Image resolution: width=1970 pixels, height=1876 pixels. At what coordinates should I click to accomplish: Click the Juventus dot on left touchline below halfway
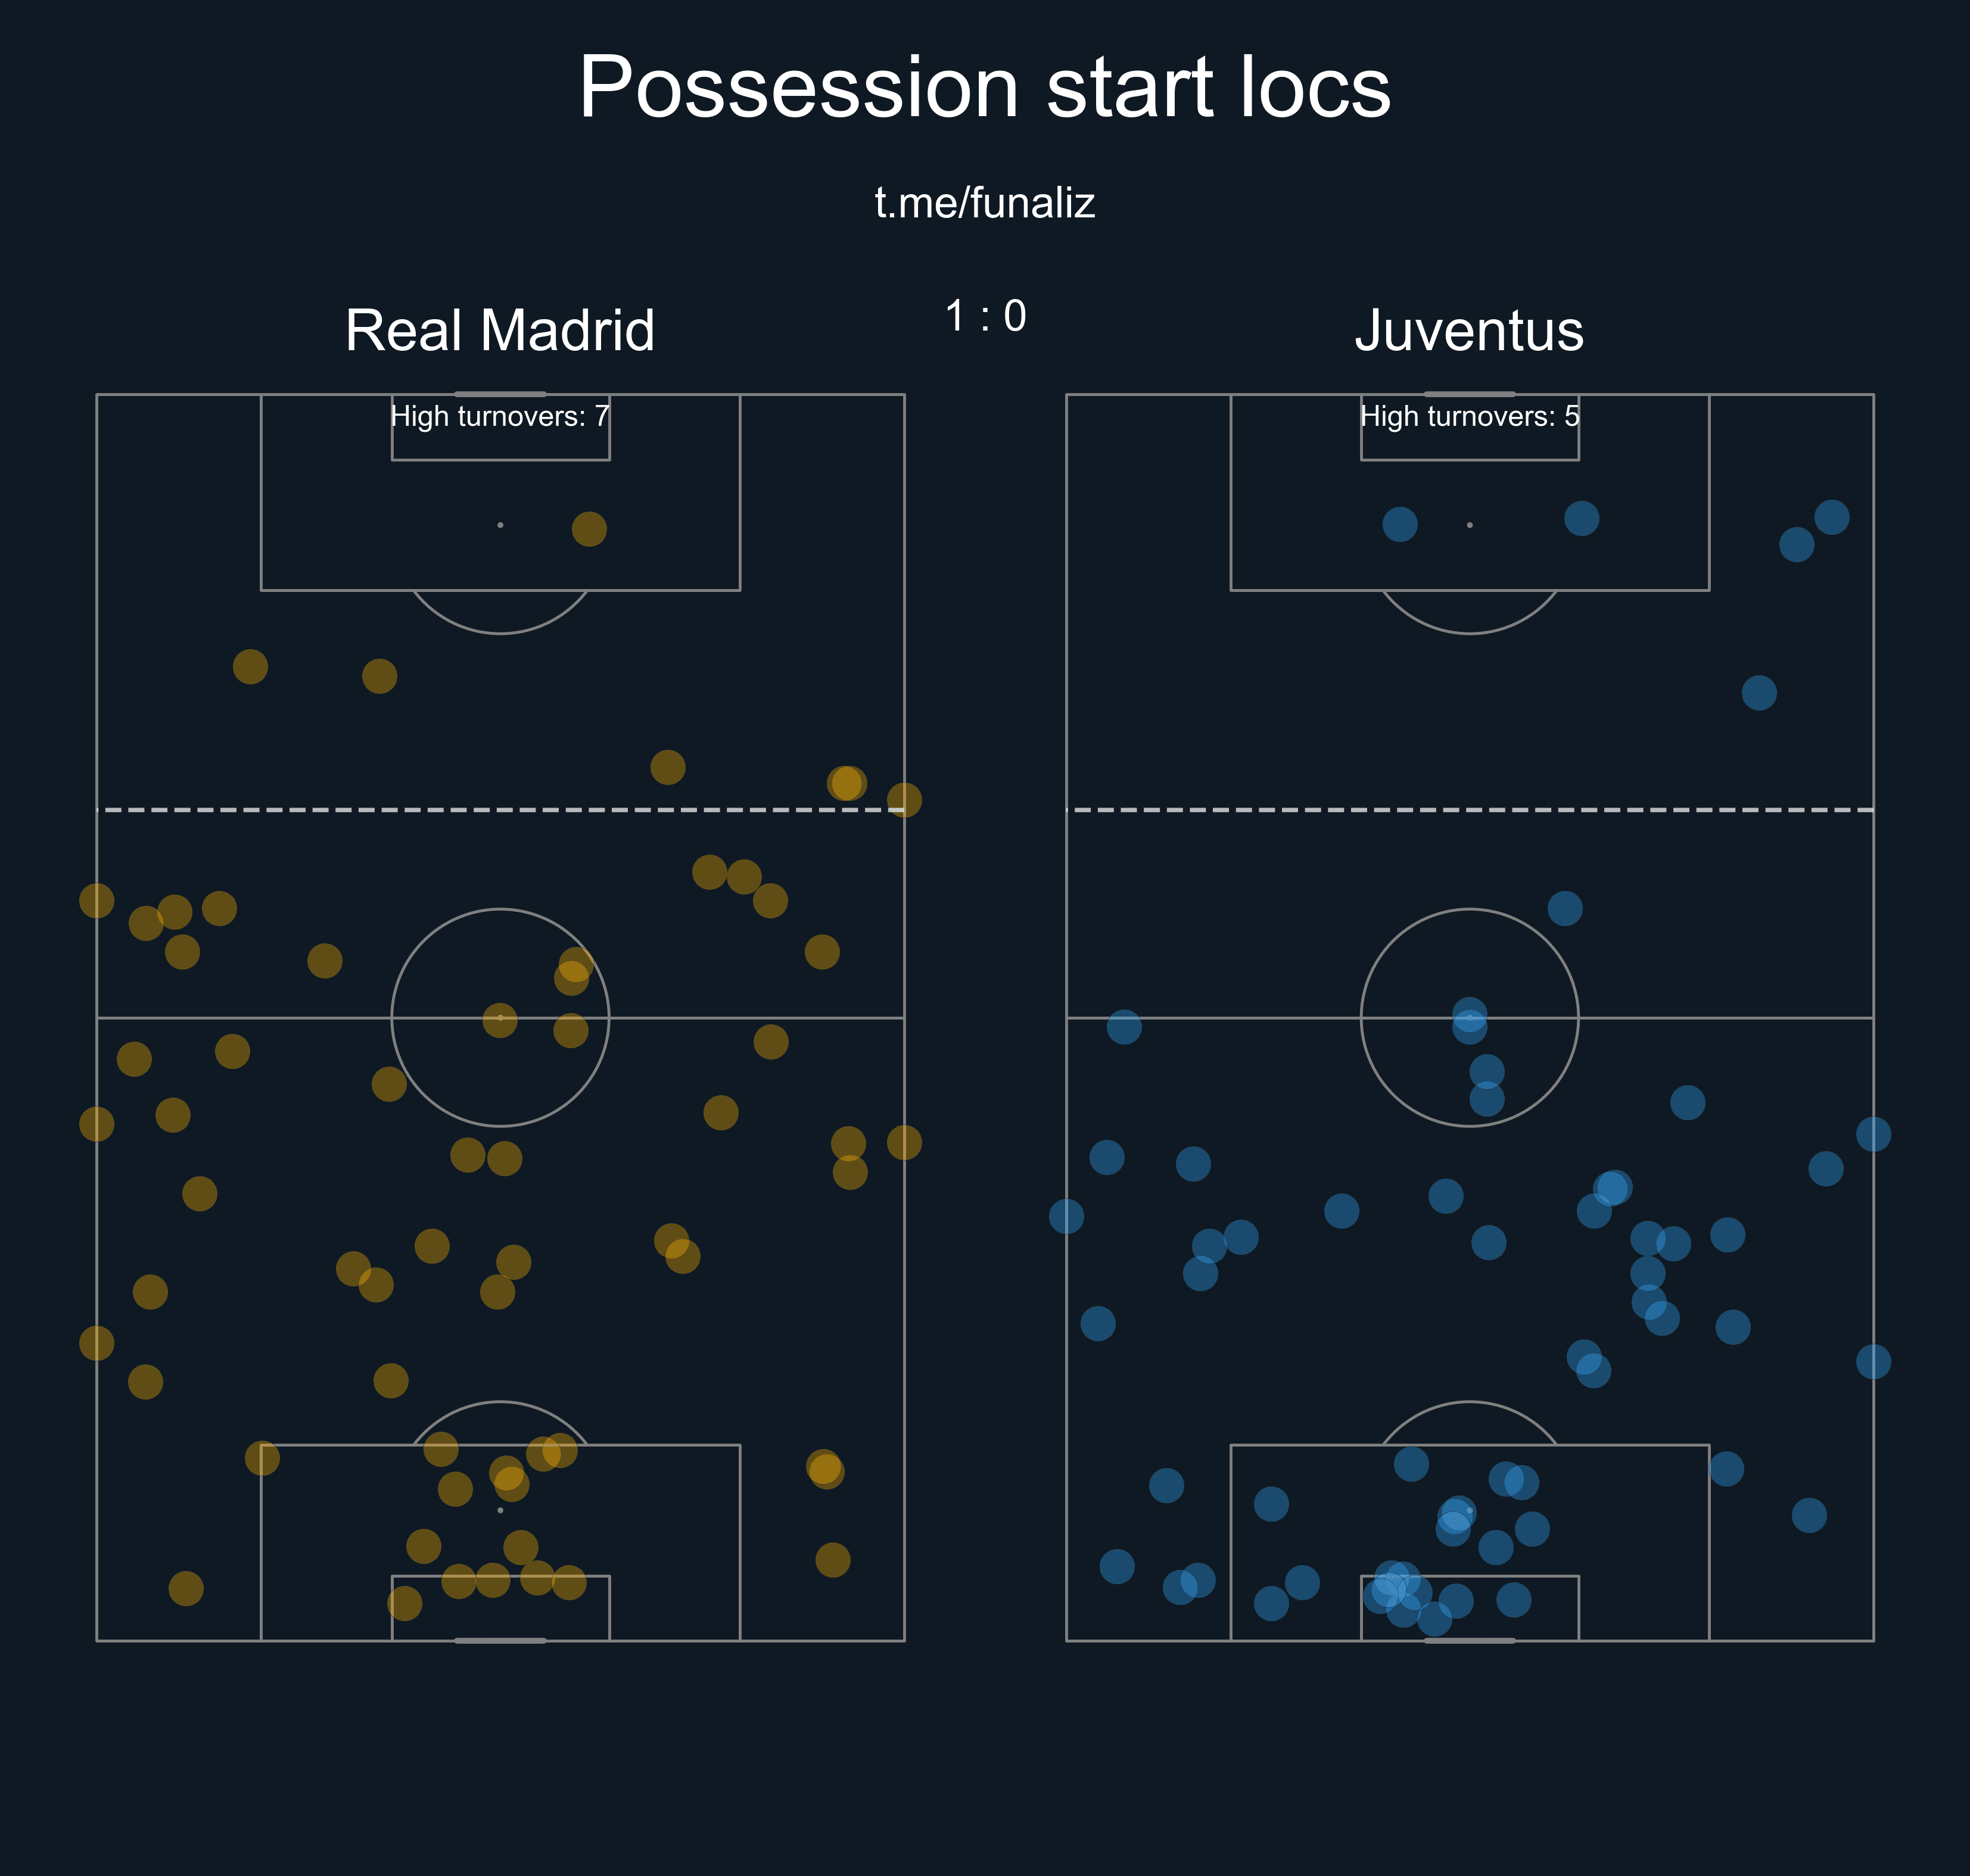1066,1216
